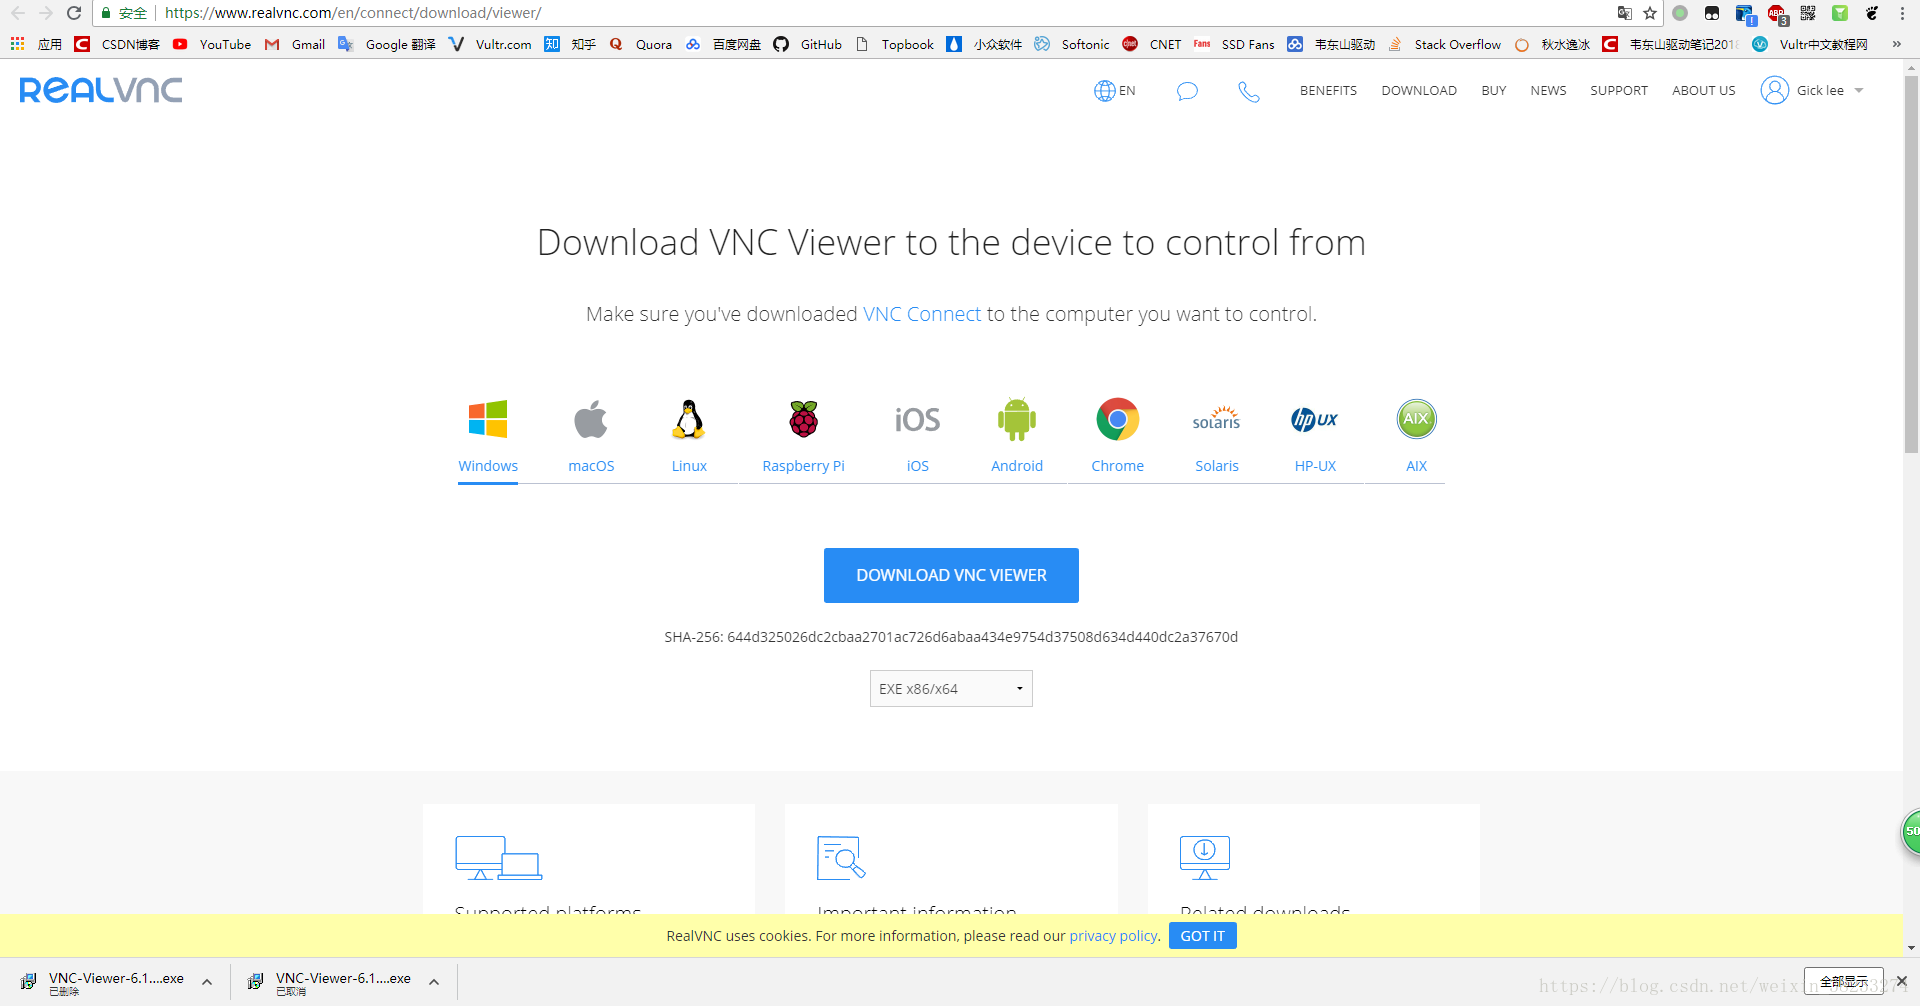Open the SSD Fans bookmark
This screenshot has height=1006, width=1920.
[x=1234, y=44]
